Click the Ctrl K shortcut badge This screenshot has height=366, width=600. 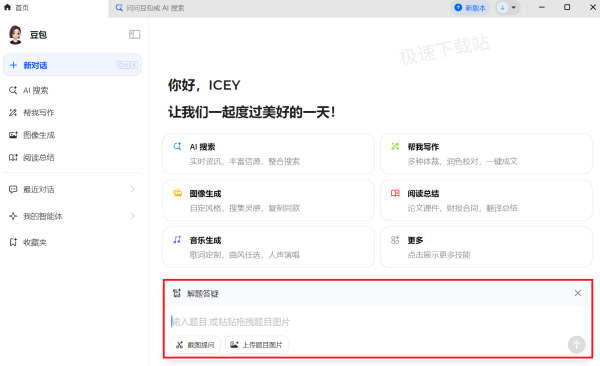click(127, 65)
